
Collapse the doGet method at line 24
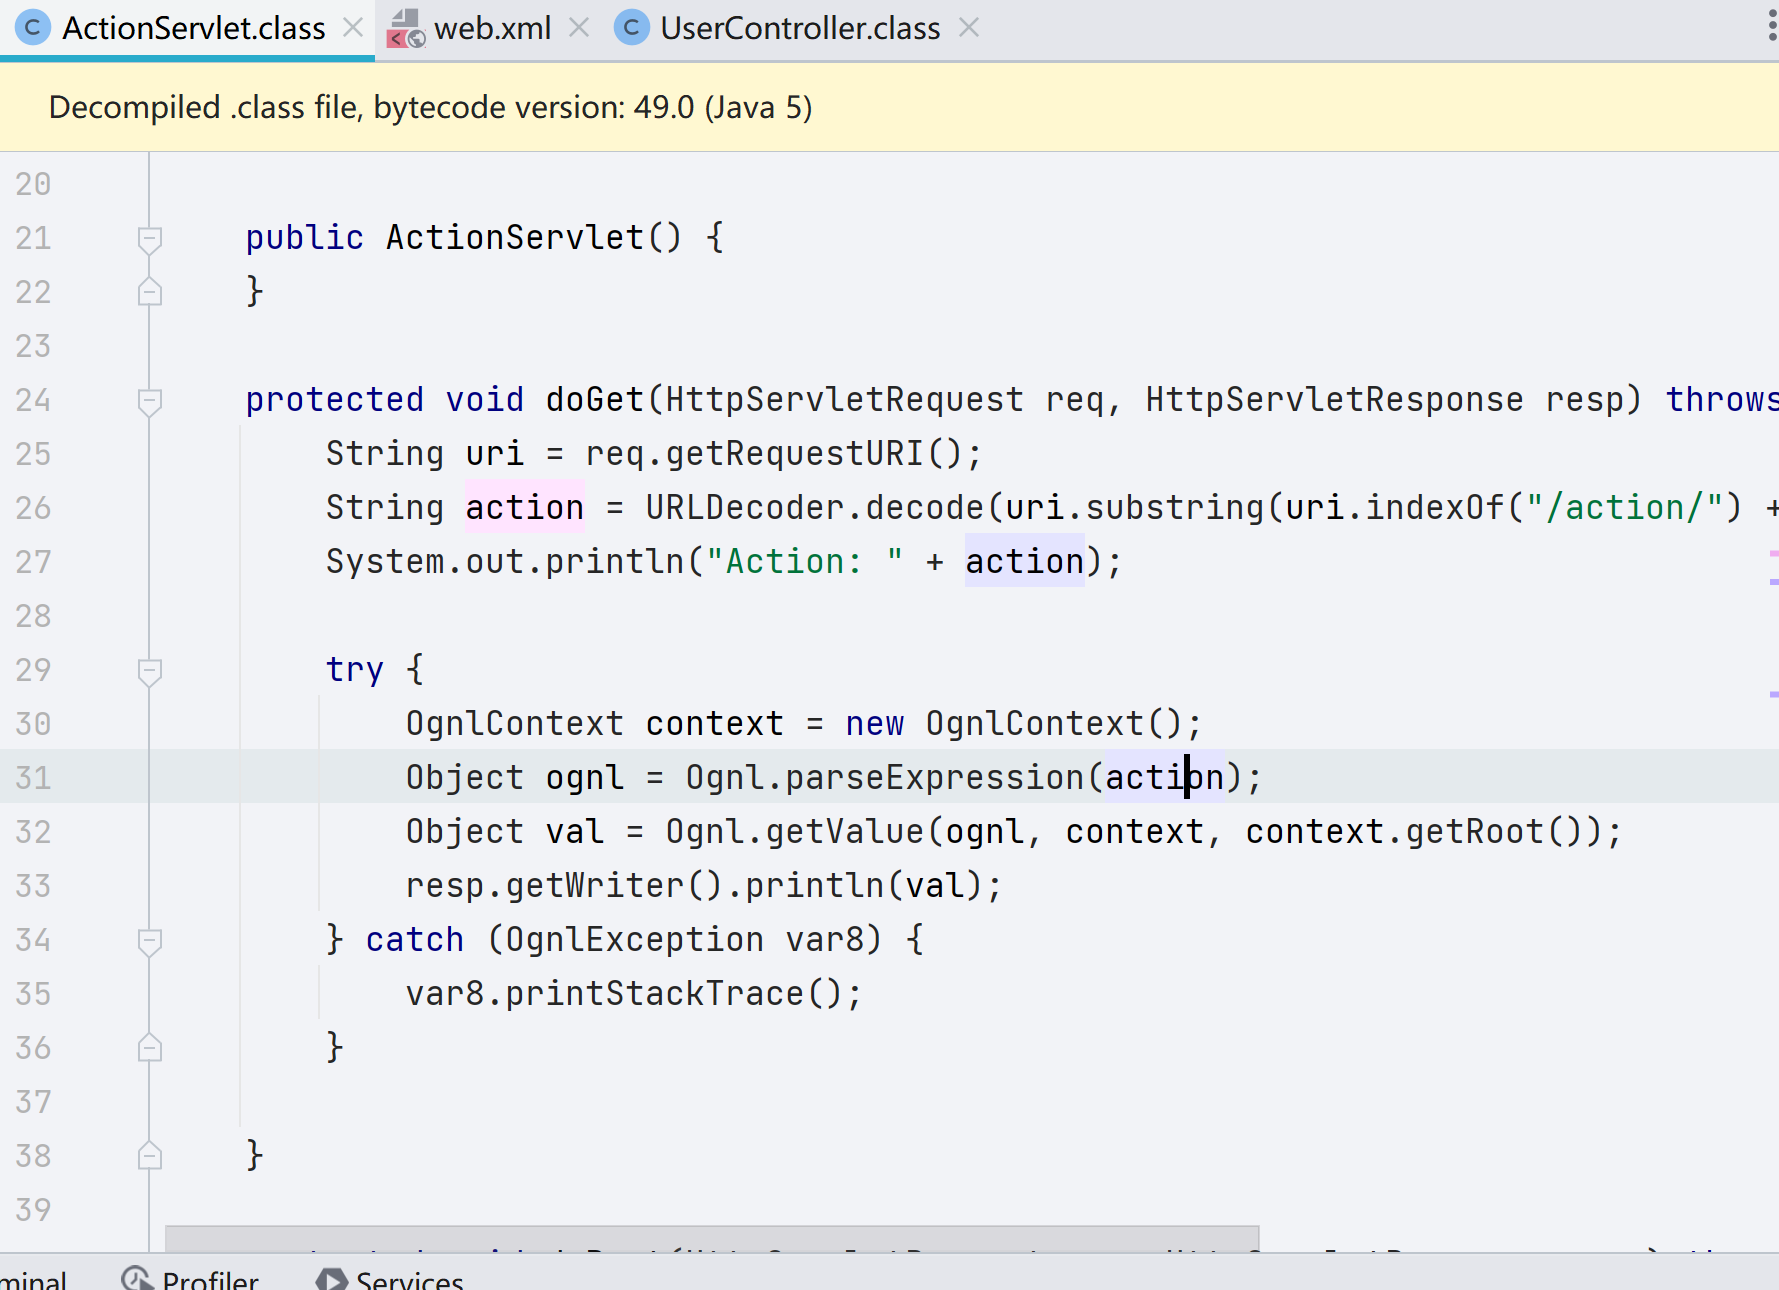(x=150, y=401)
